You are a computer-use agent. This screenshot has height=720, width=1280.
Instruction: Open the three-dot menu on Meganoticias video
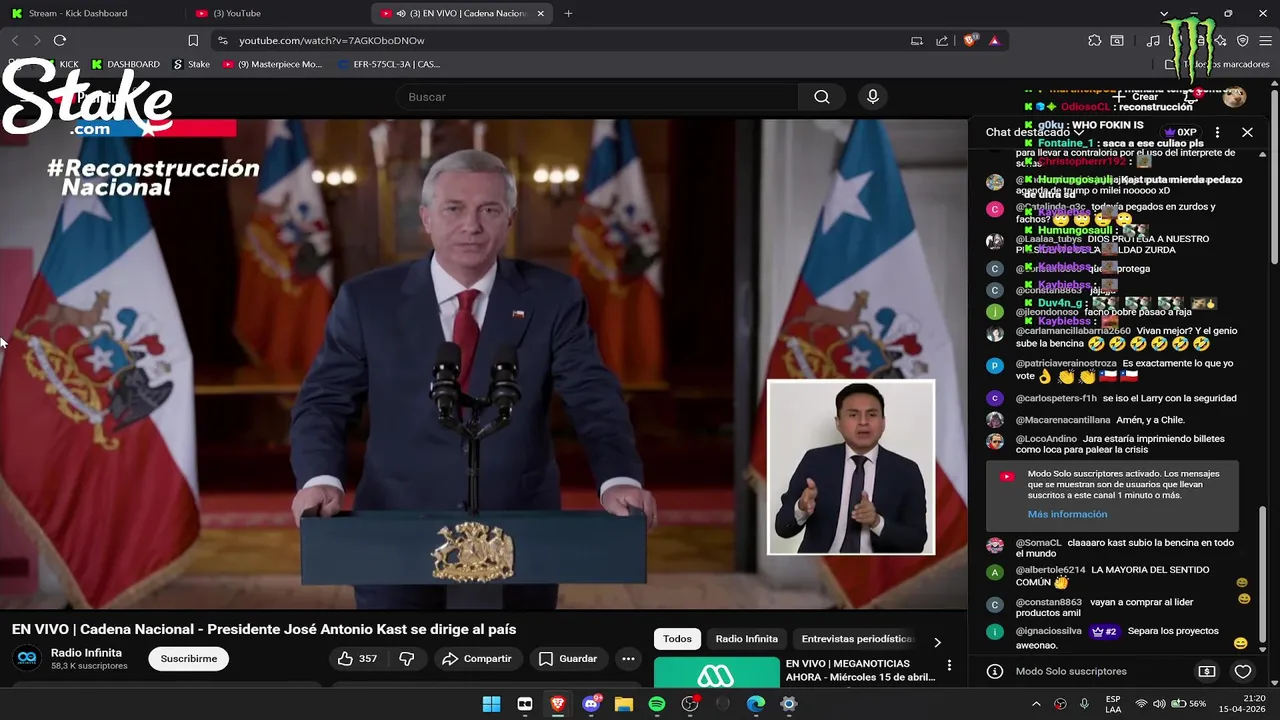[949, 665]
